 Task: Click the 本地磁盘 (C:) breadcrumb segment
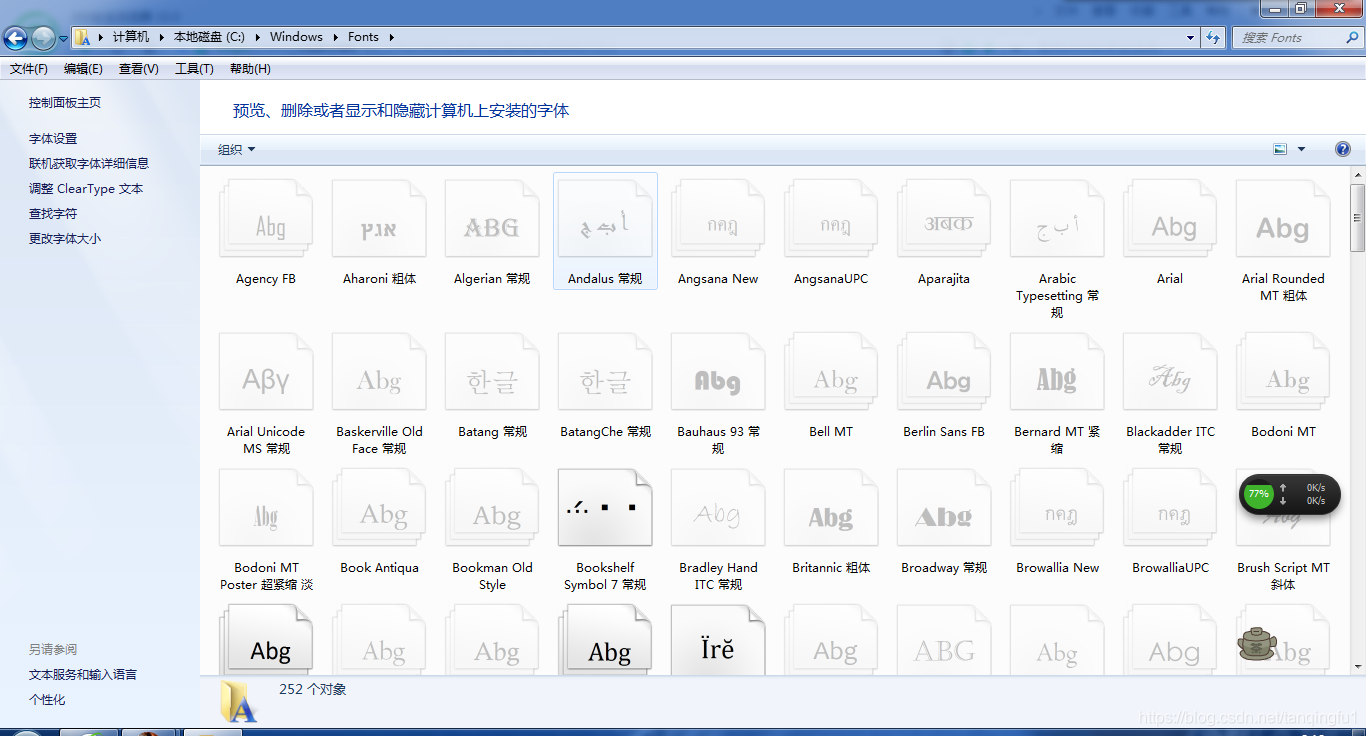209,37
